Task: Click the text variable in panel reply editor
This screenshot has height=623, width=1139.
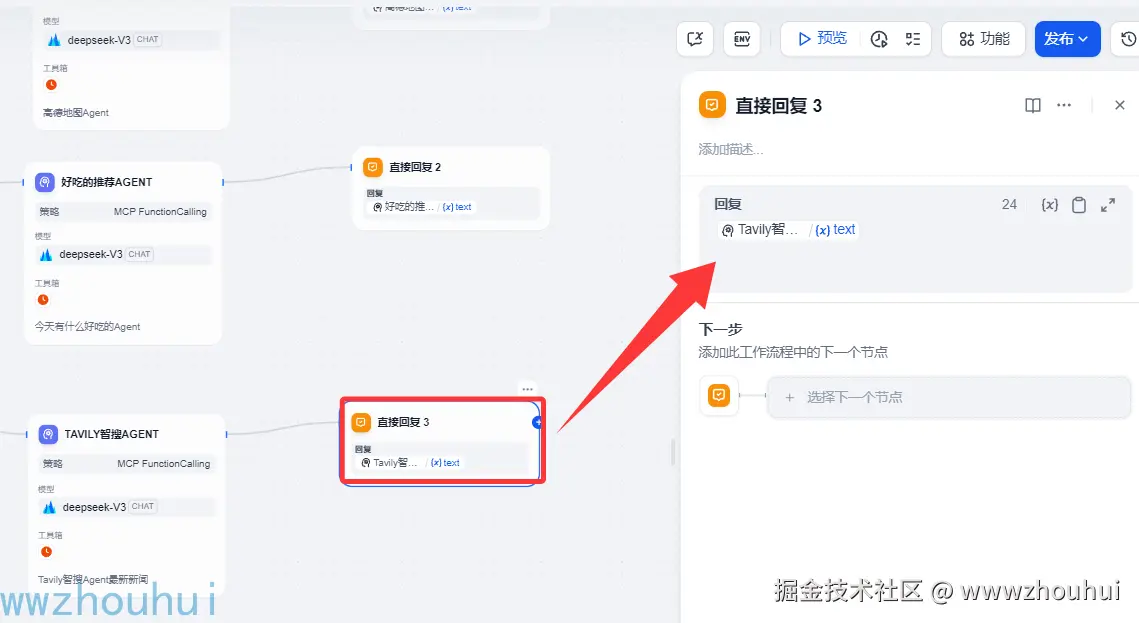Action: pos(835,229)
